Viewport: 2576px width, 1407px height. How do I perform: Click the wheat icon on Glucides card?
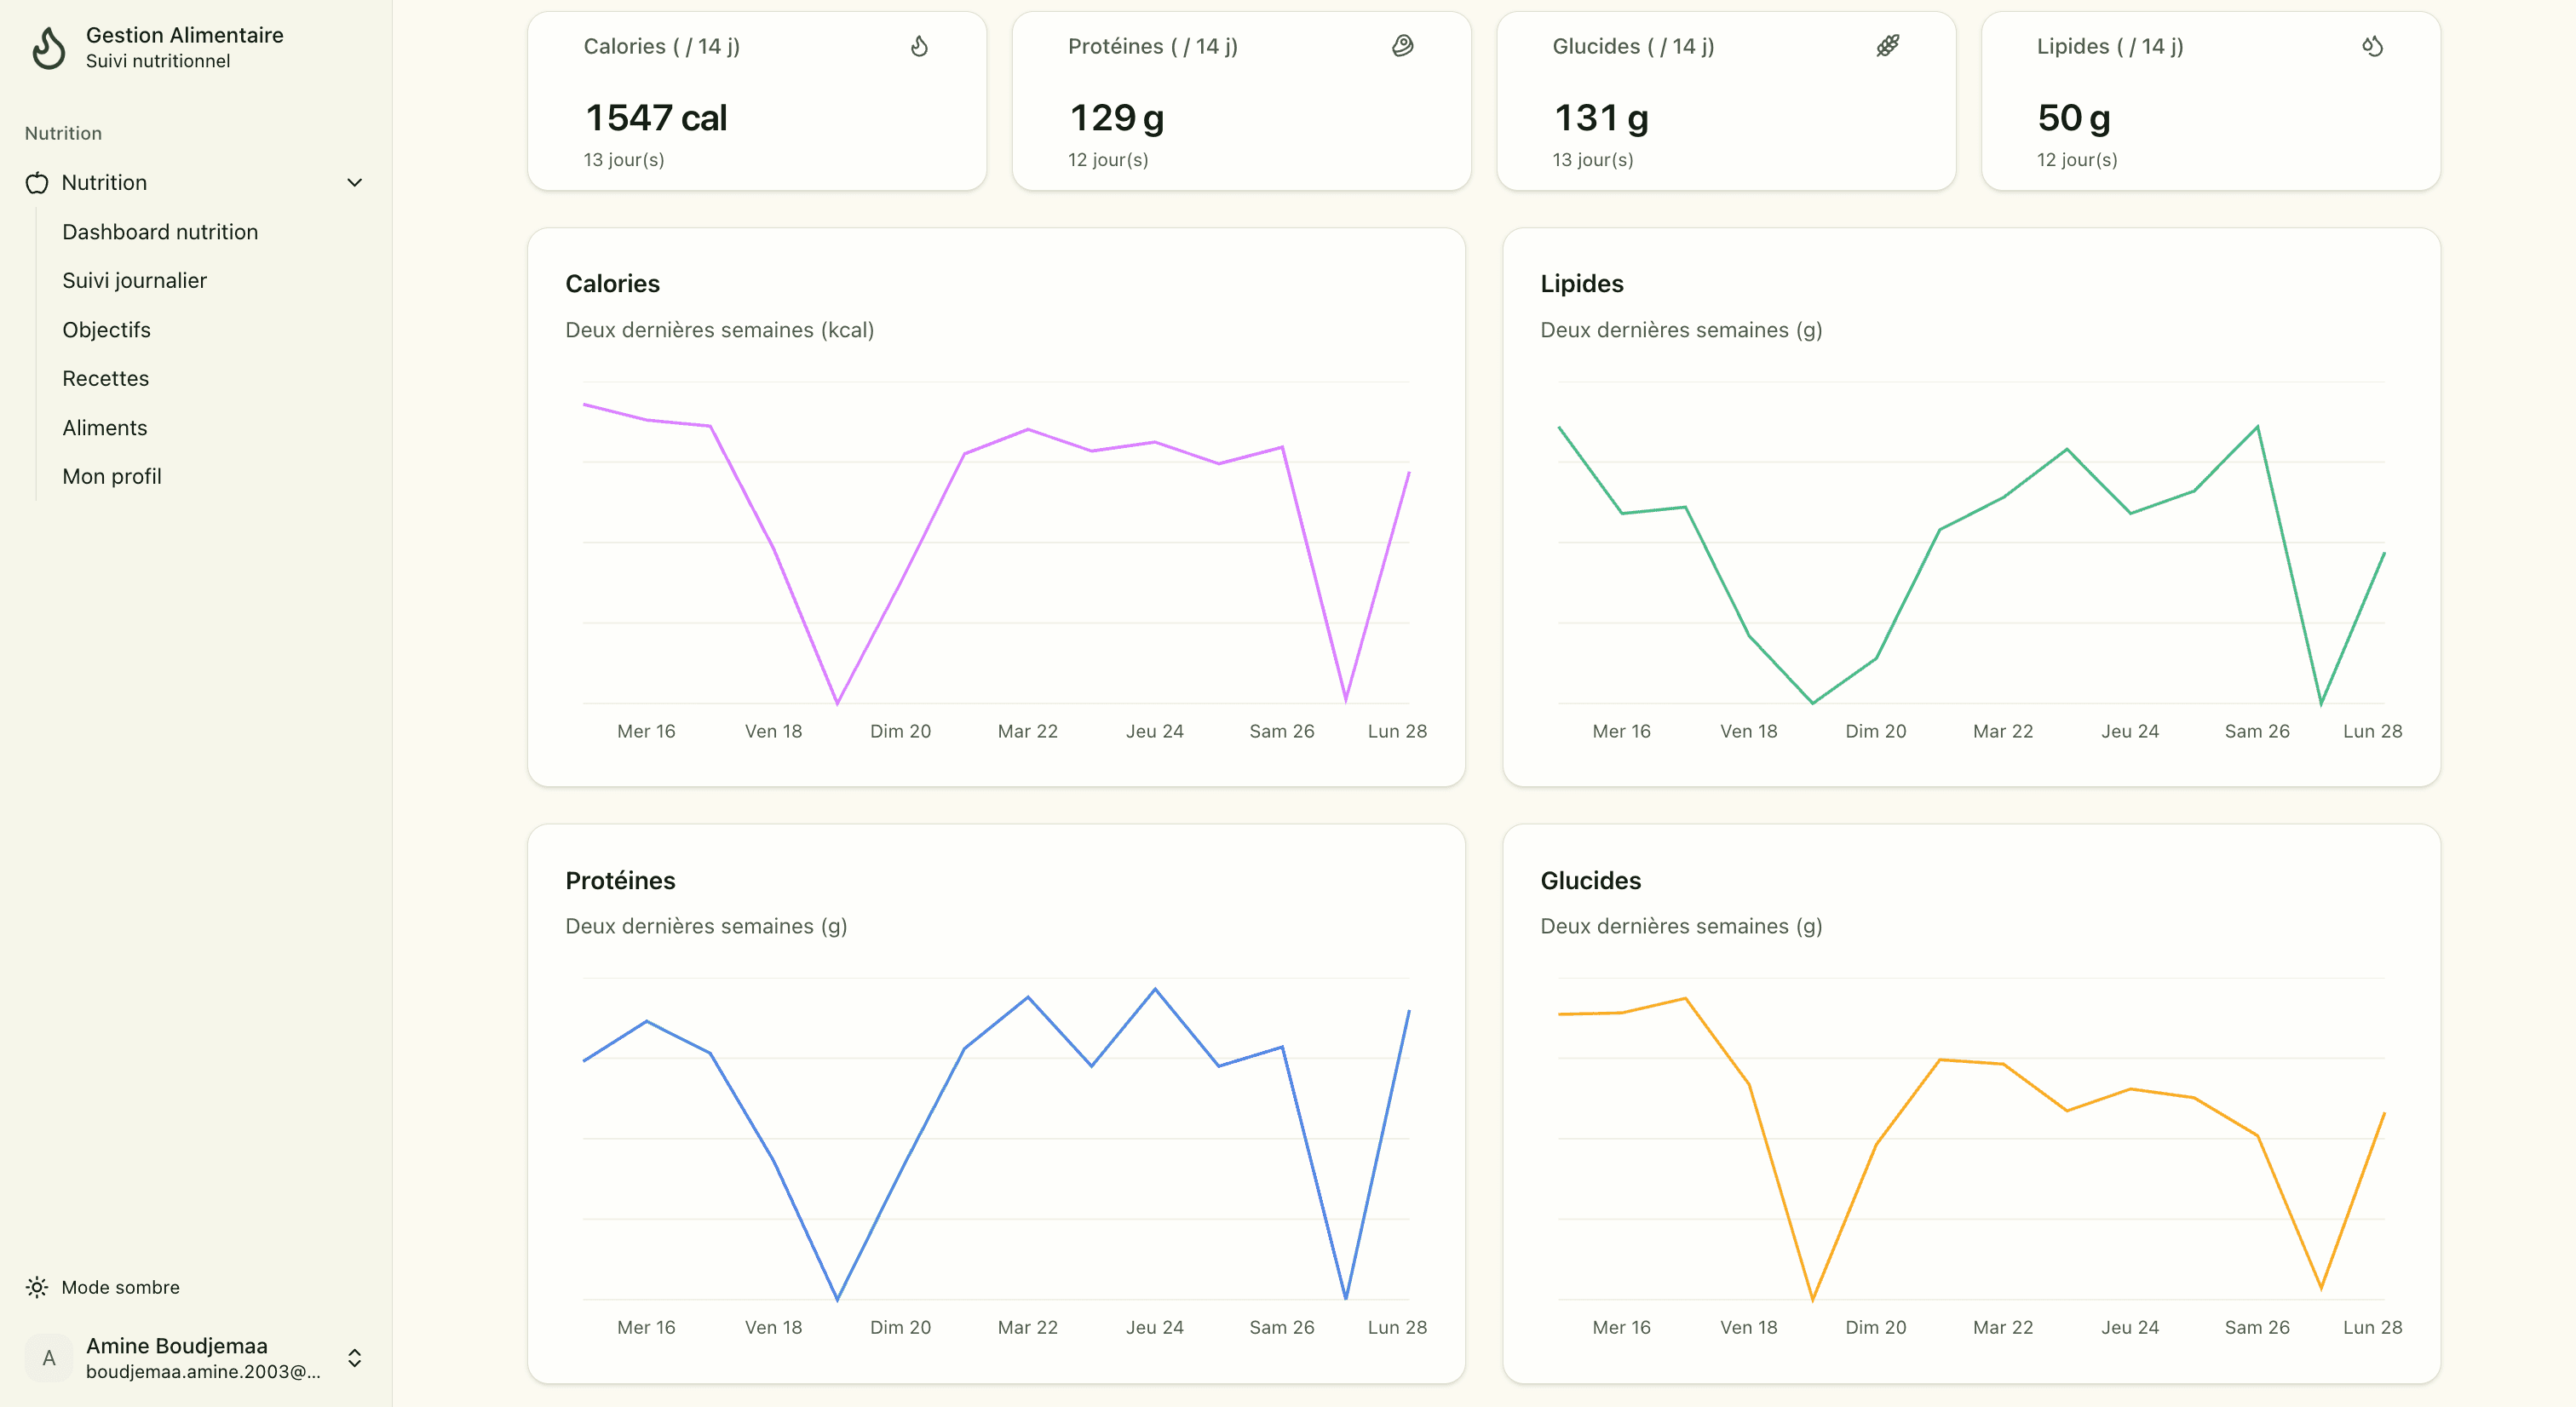1888,46
